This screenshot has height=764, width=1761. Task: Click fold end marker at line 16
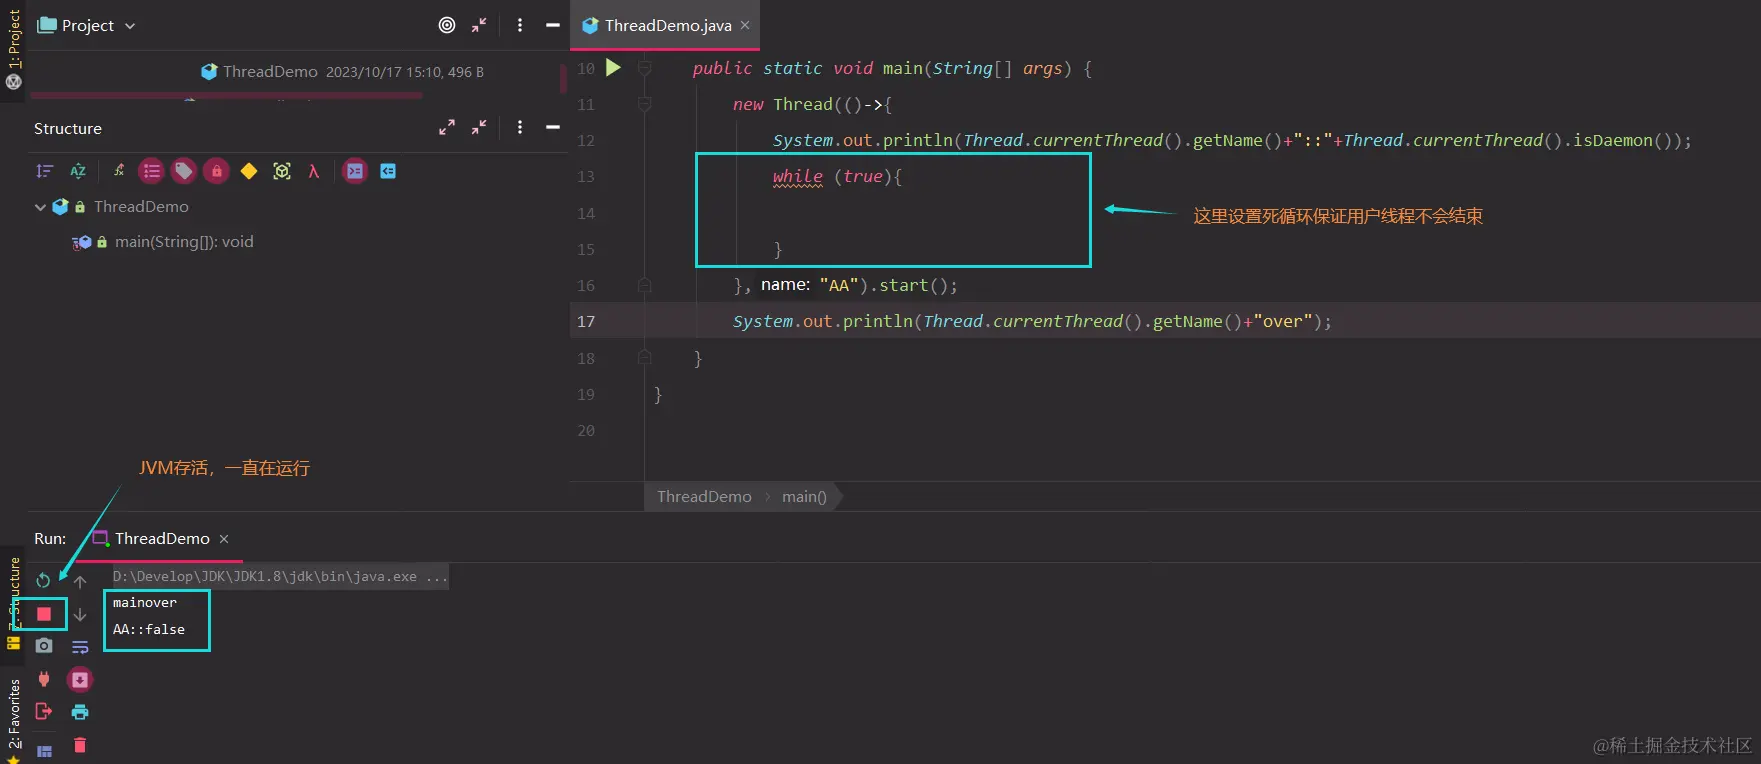[x=645, y=285]
